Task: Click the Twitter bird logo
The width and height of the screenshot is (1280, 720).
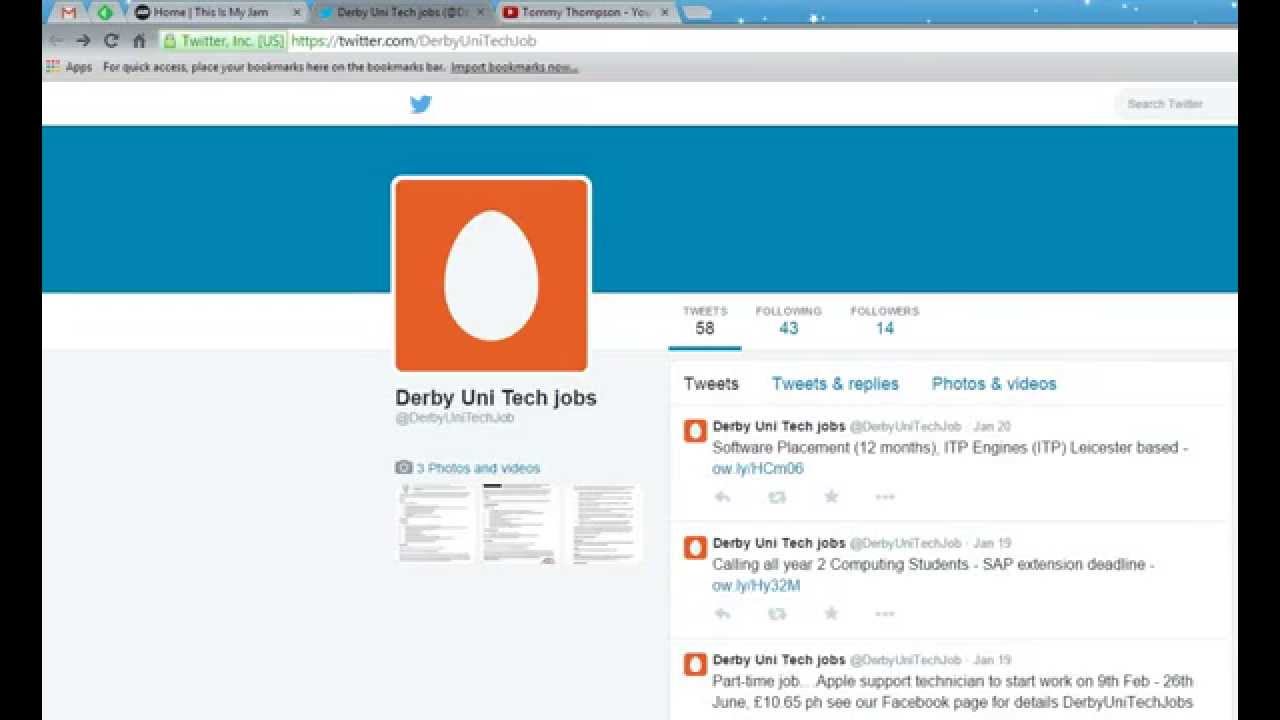Action: tap(421, 104)
